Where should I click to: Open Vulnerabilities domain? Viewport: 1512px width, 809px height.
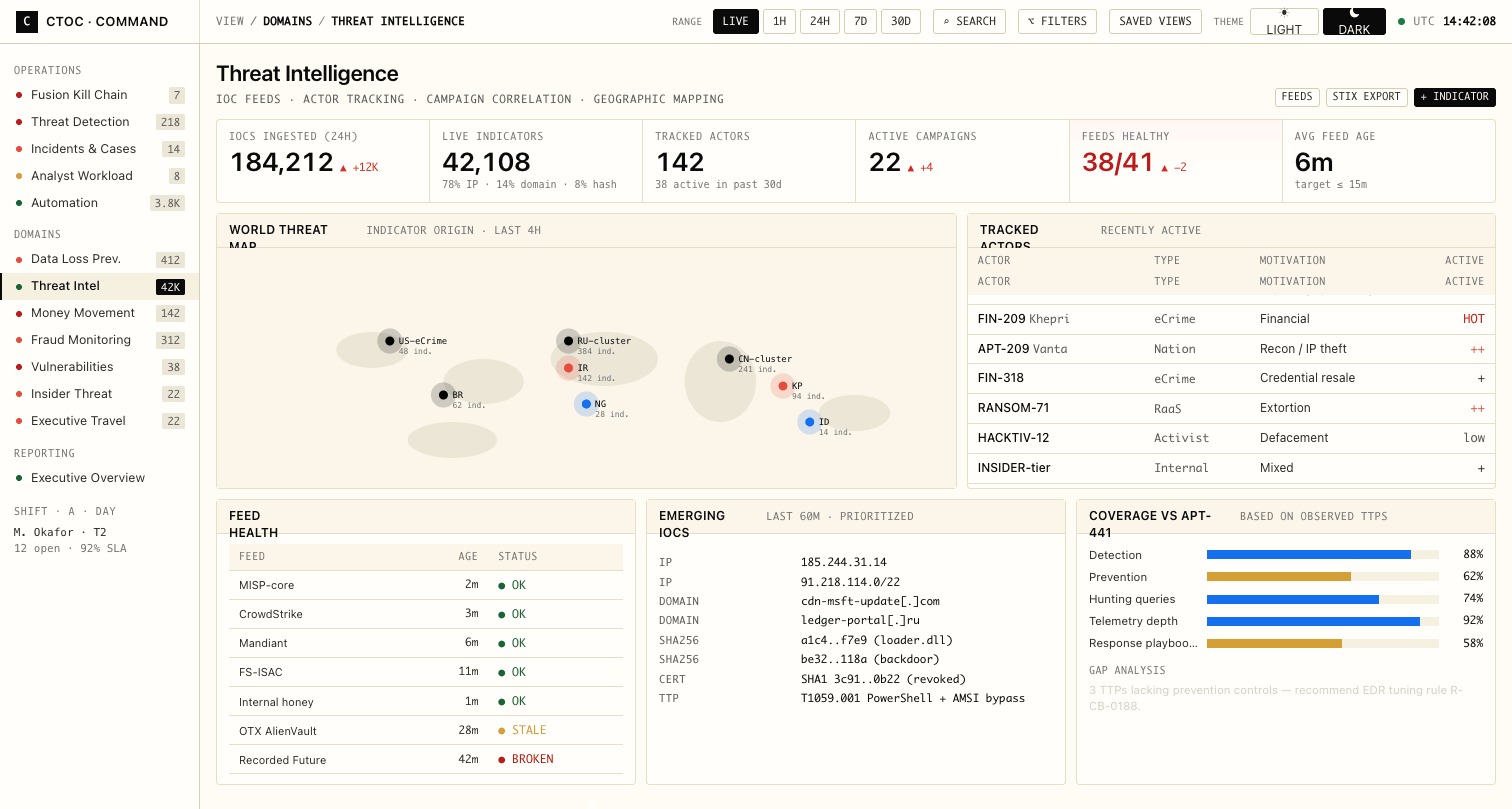click(x=100, y=367)
